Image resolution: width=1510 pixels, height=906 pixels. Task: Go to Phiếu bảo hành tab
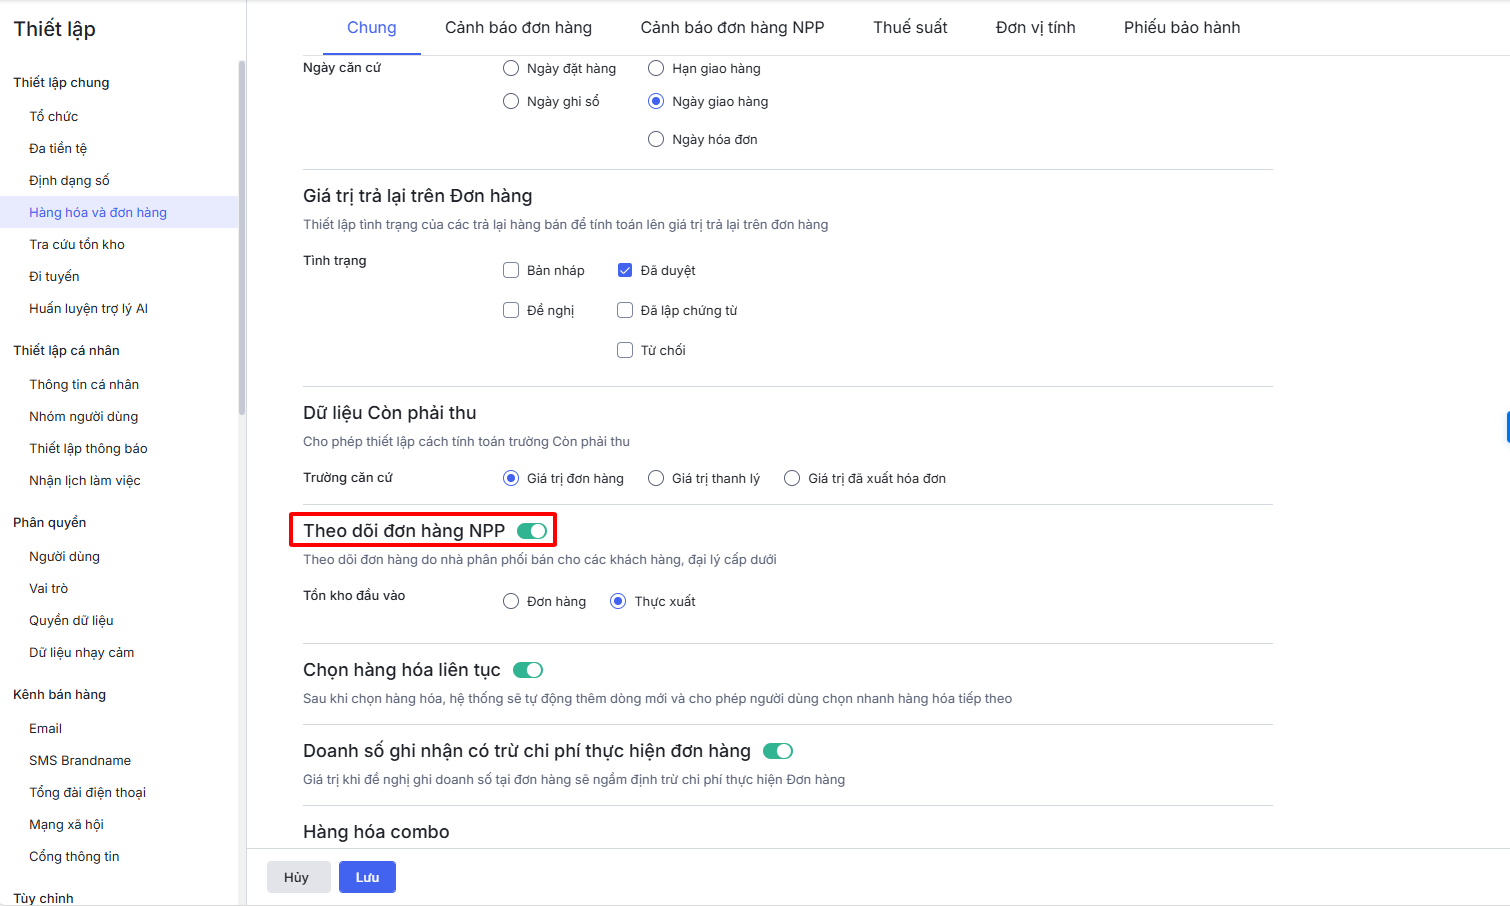(1181, 28)
